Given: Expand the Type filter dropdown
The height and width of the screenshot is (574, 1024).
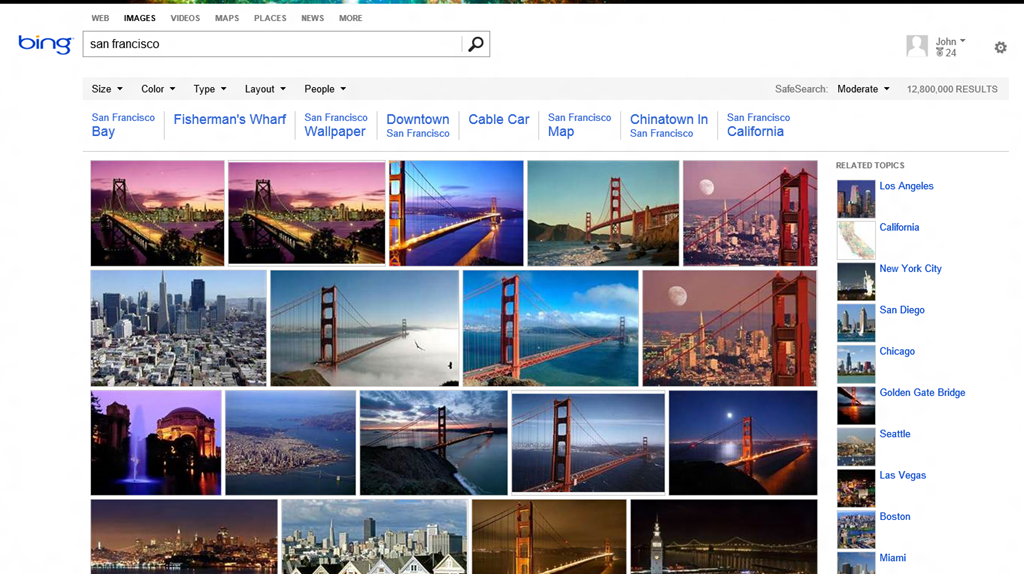Looking at the screenshot, I should coord(210,89).
